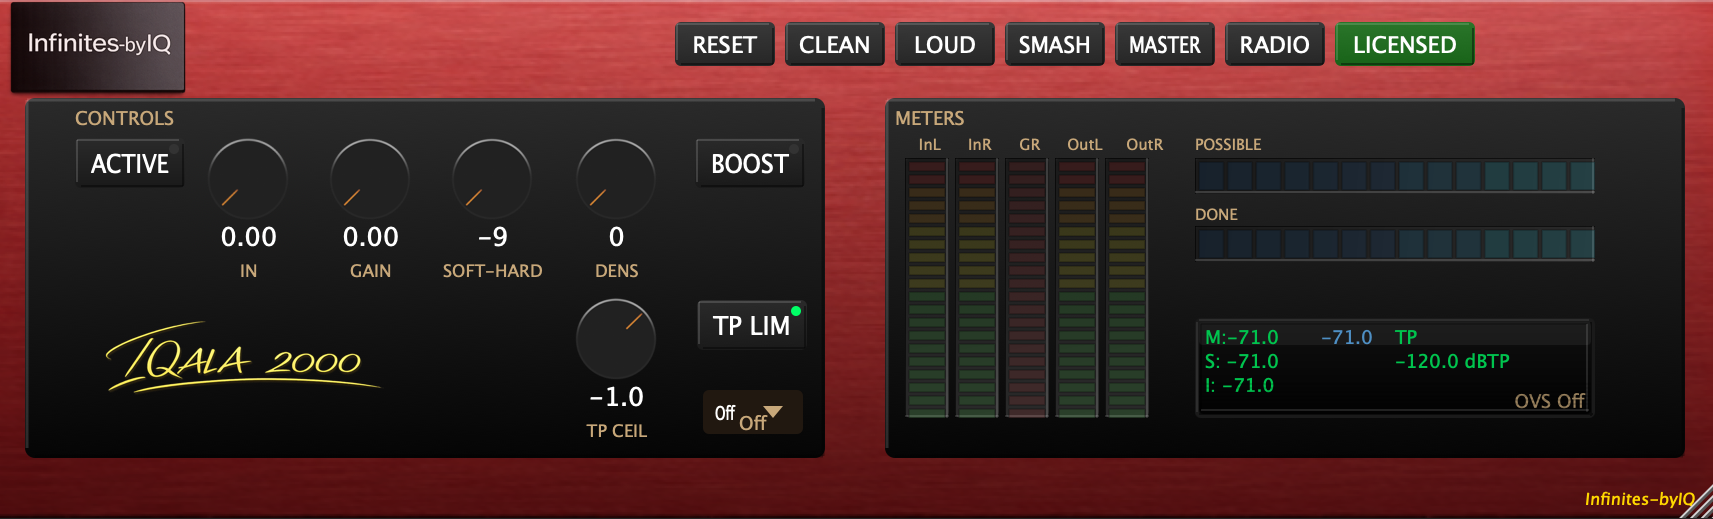Click the RESET preset button
The width and height of the screenshot is (1713, 519).
click(725, 45)
